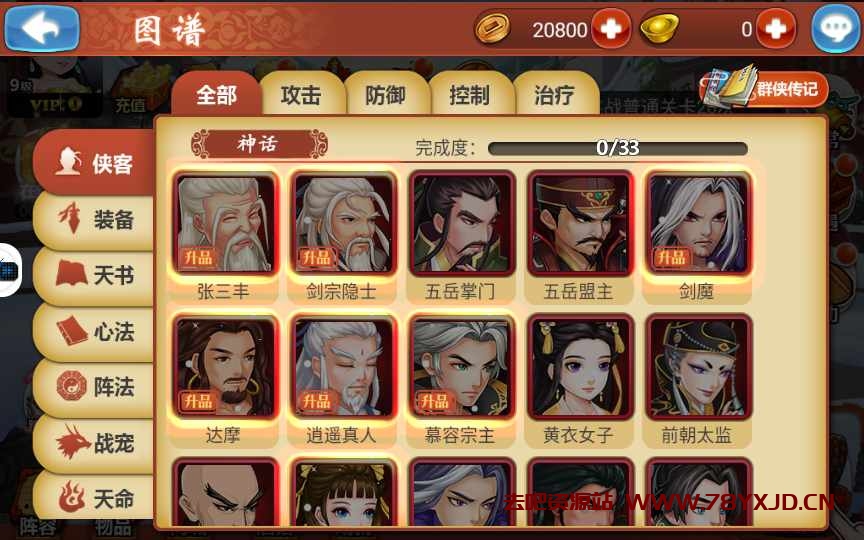The image size is (864, 540).
Task: Click the 完成度 progress bar
Action: pyautogui.click(x=618, y=148)
